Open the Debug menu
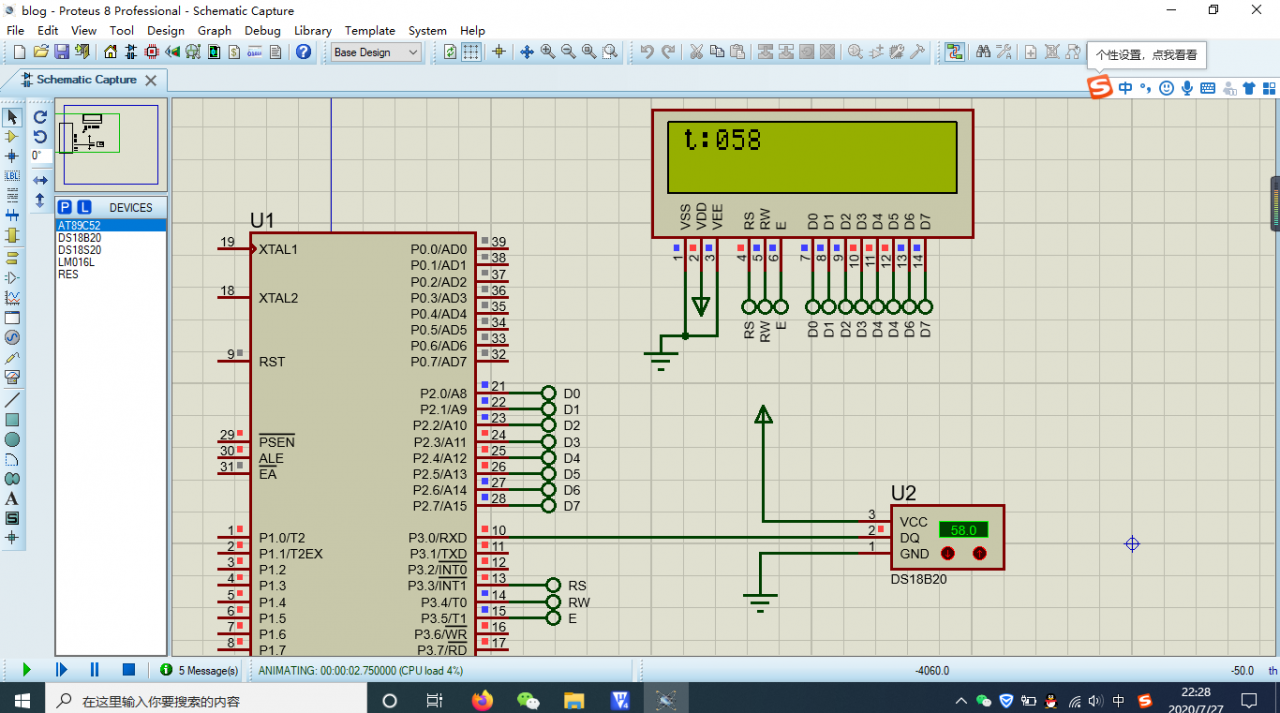The height and width of the screenshot is (713, 1280). [x=262, y=30]
